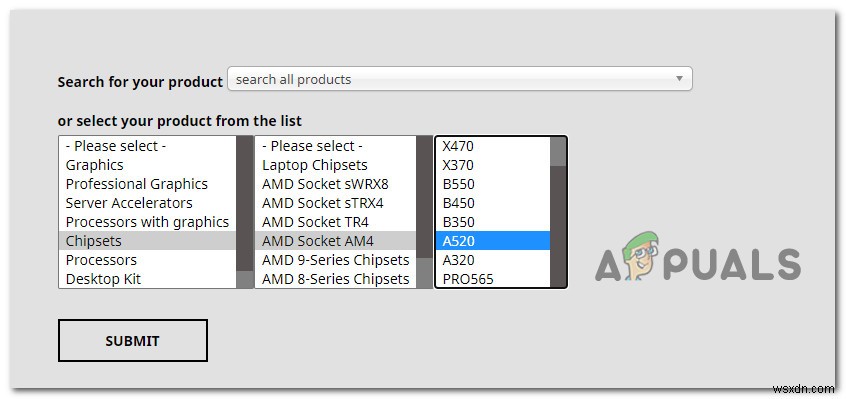Pick X370 chipset model

pos(493,165)
